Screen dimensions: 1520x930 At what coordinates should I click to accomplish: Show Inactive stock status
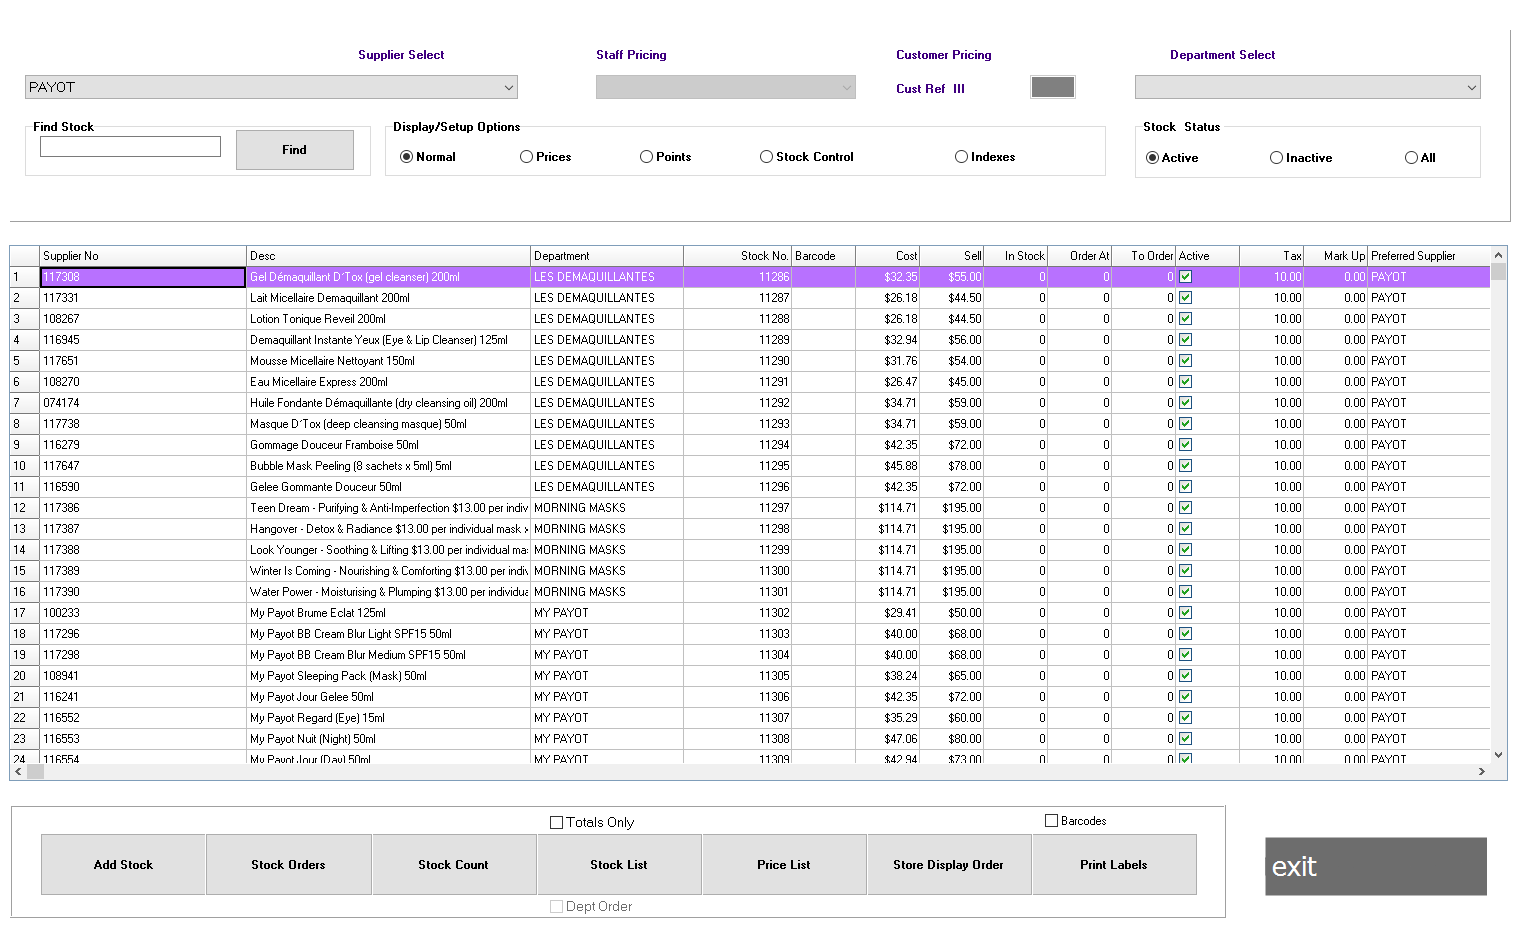coord(1276,157)
